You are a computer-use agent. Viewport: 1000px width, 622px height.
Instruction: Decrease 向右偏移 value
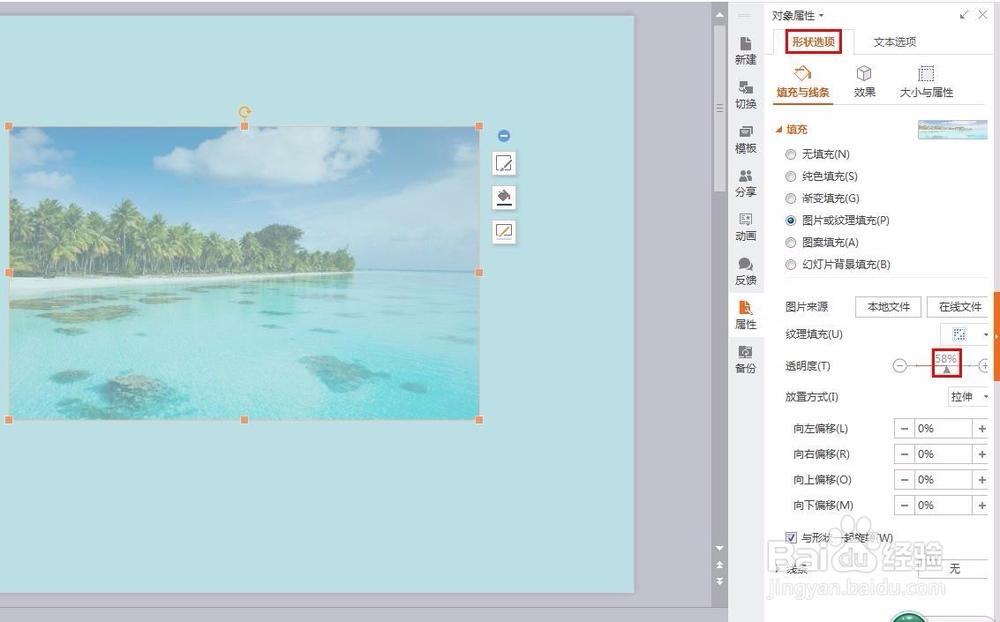pos(904,454)
